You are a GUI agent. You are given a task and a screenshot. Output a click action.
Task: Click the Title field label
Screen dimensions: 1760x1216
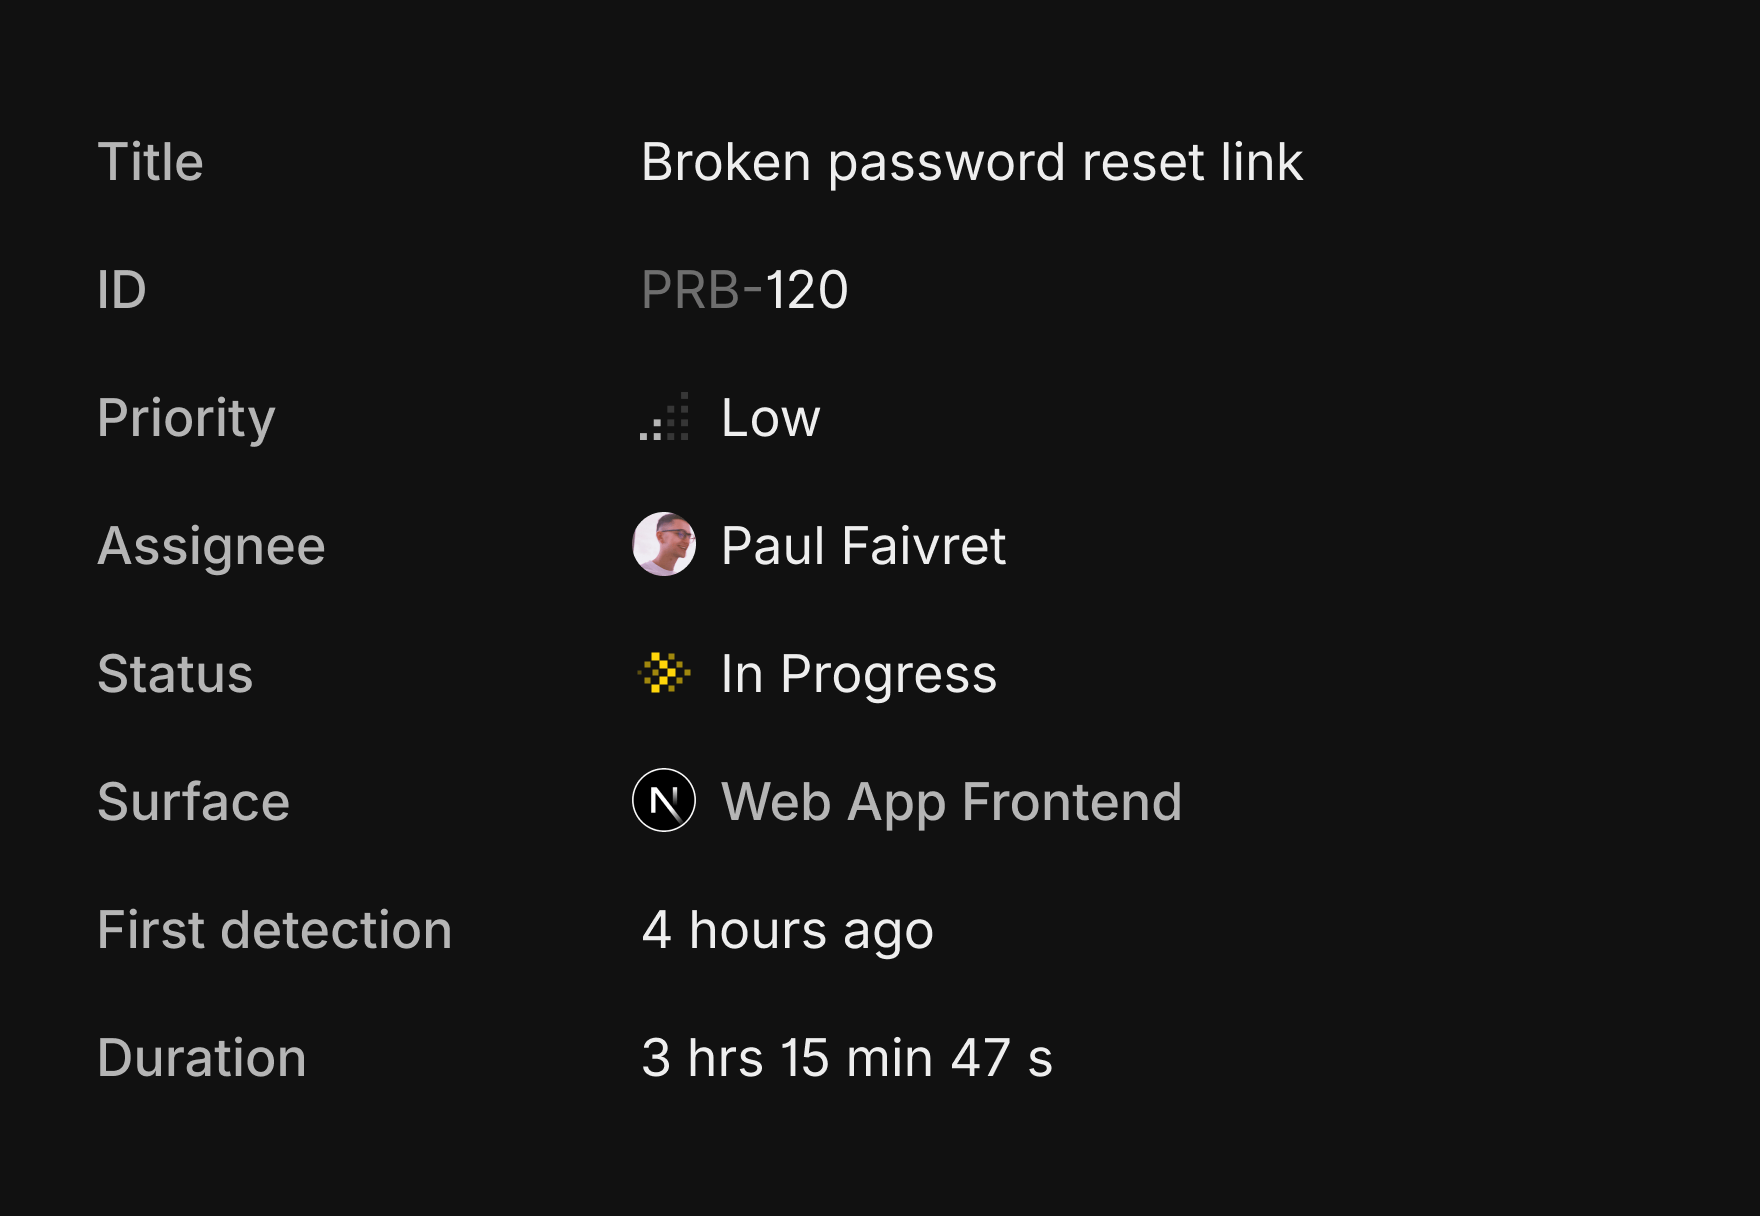coord(150,162)
